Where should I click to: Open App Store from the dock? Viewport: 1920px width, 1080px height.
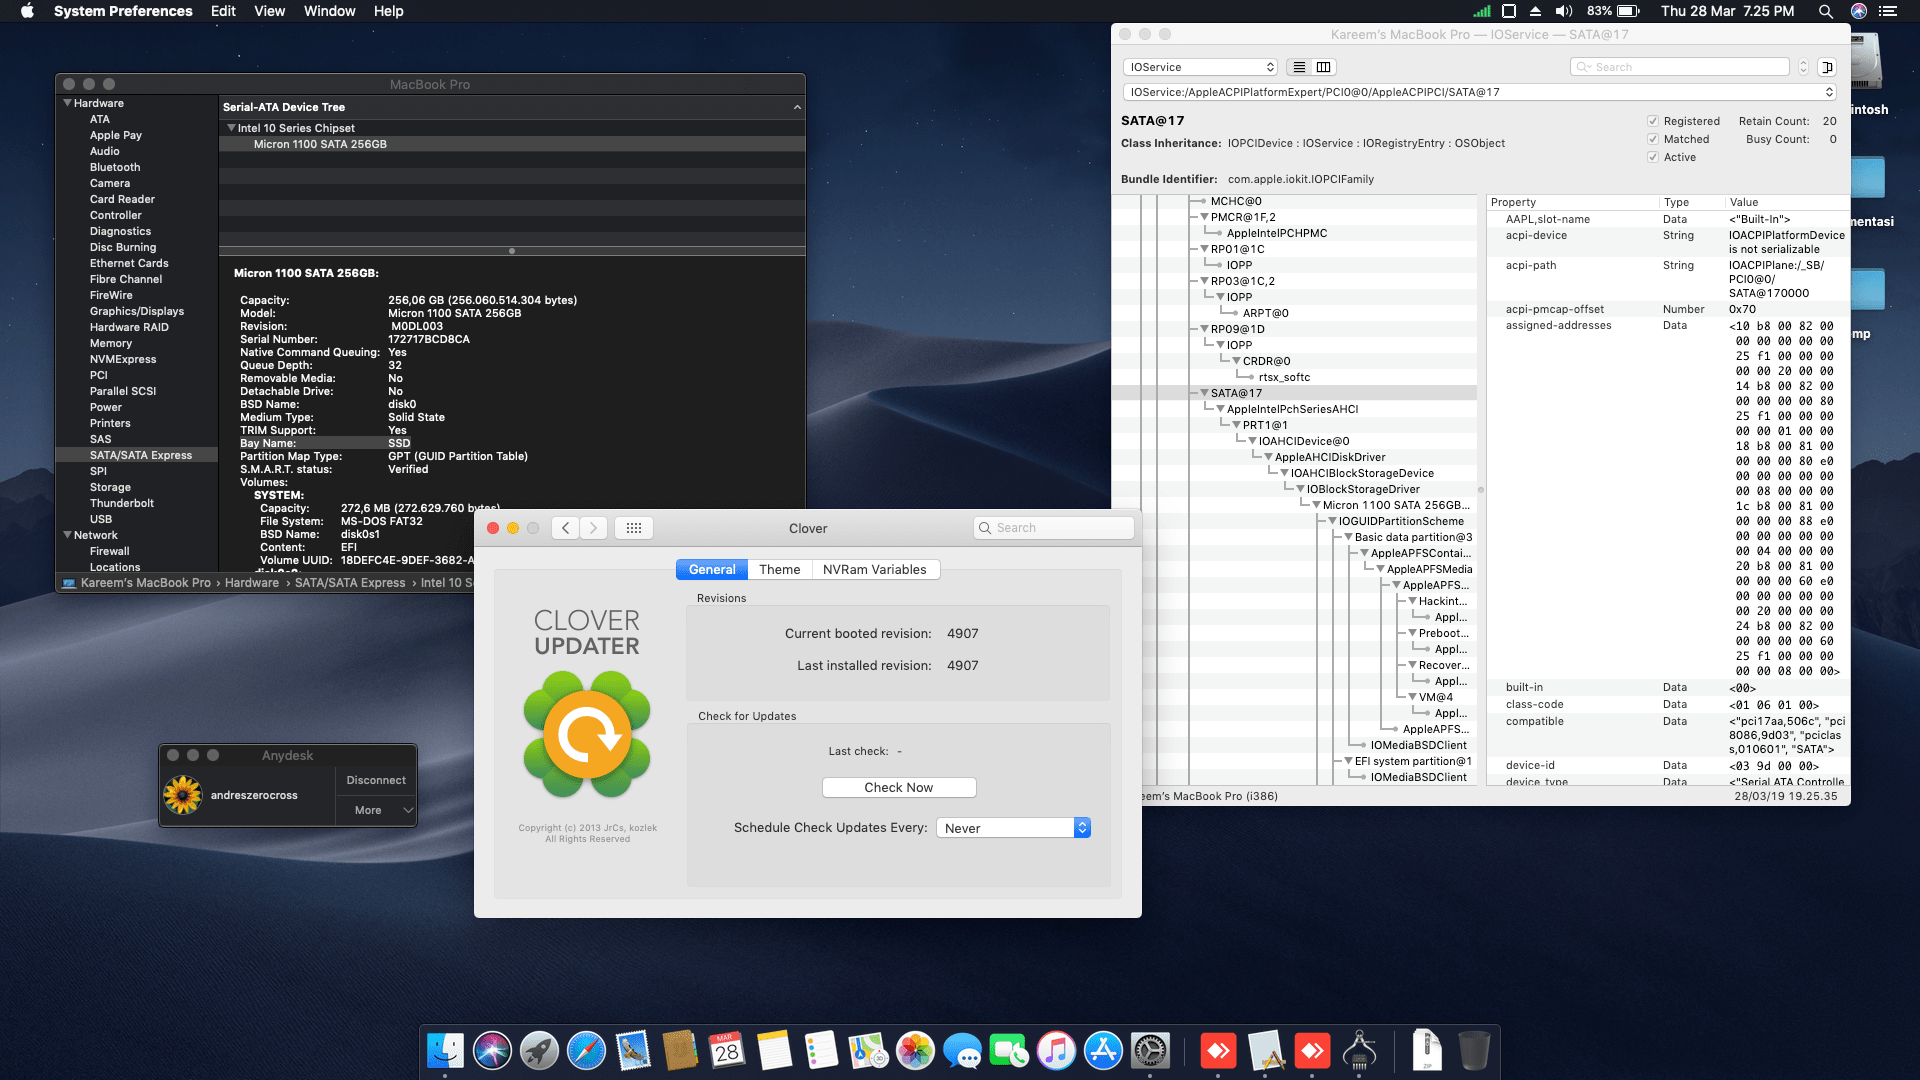pyautogui.click(x=1103, y=1051)
